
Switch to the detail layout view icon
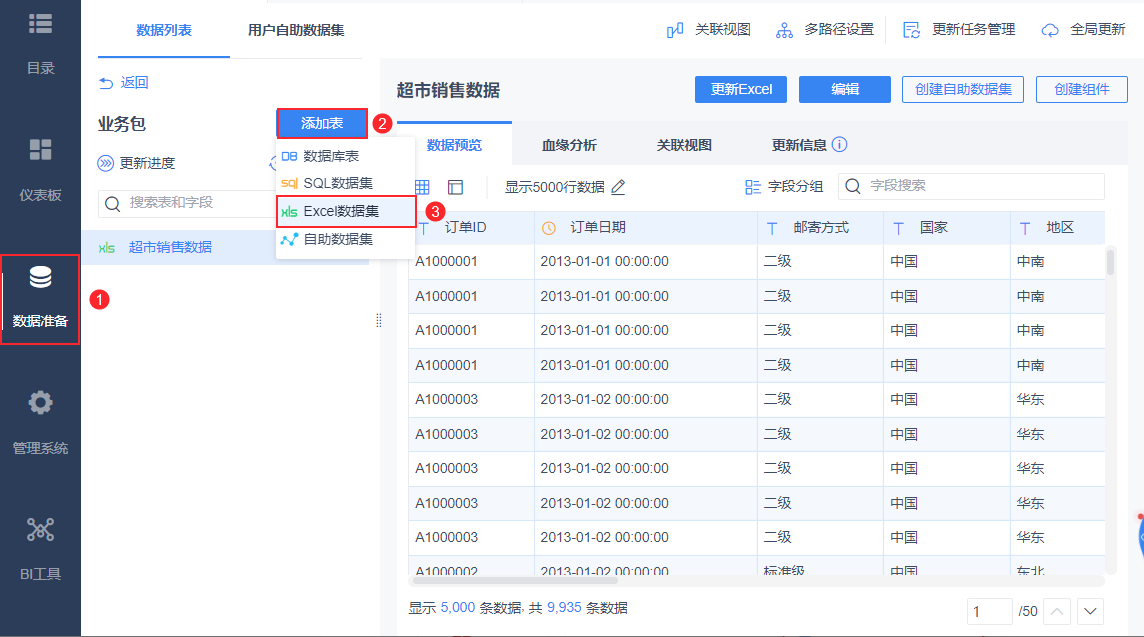click(x=455, y=188)
